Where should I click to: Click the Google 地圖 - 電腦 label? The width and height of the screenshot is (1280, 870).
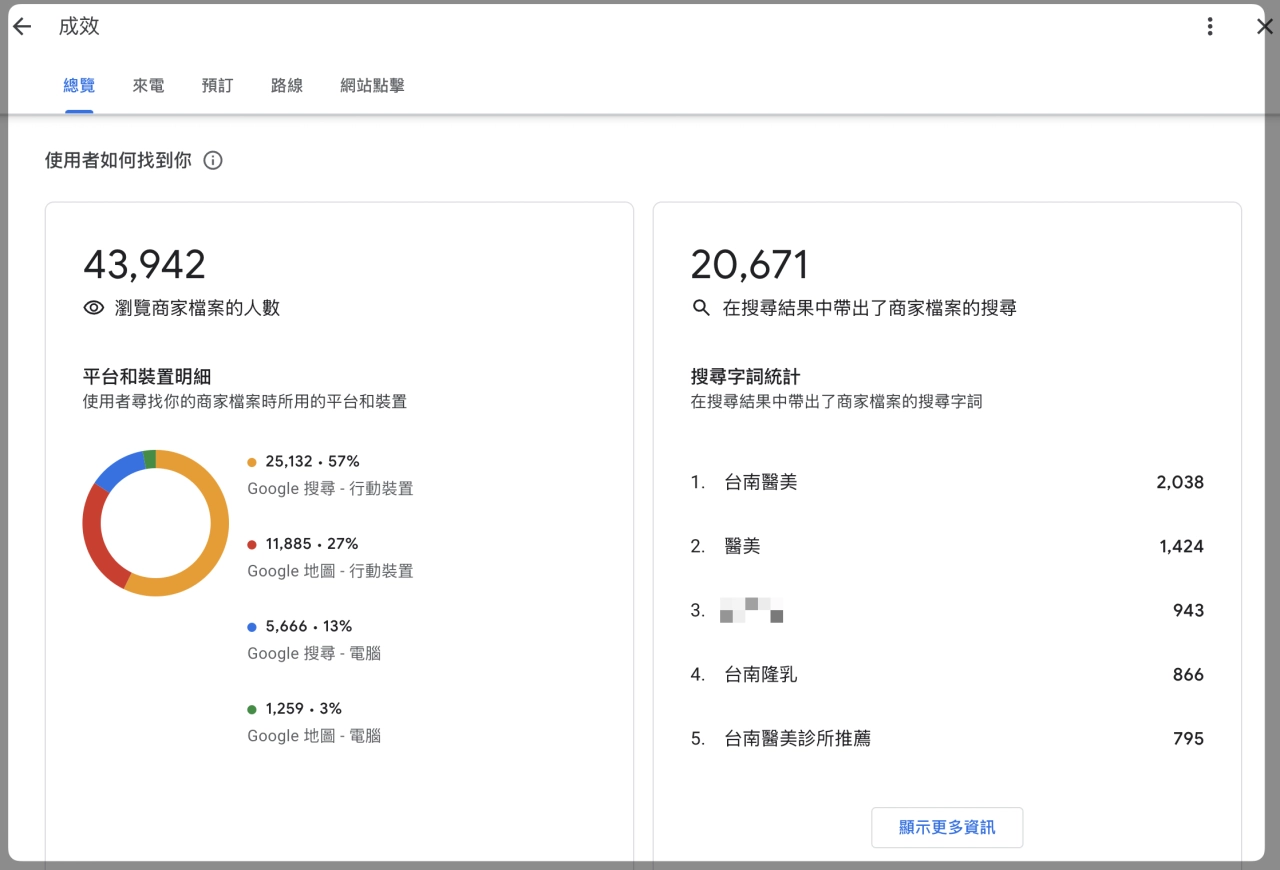(x=314, y=736)
